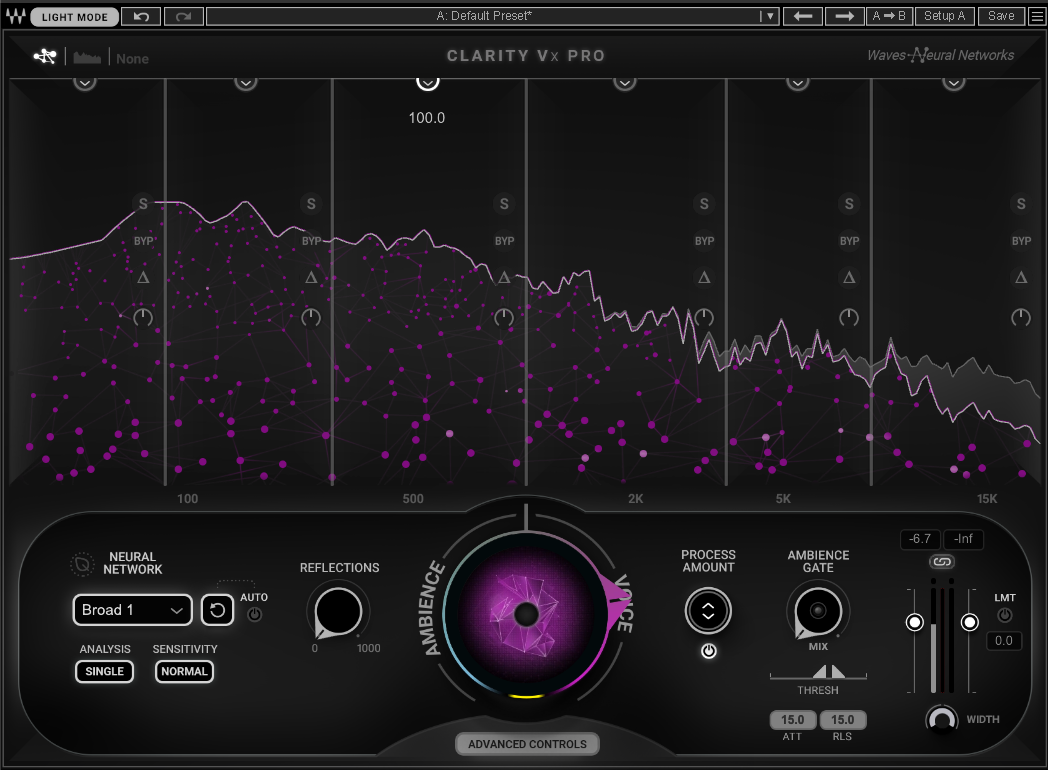The width and height of the screenshot is (1048, 770).
Task: Adjust the THRESH slider under Ambience Gate
Action: pyautogui.click(x=817, y=675)
